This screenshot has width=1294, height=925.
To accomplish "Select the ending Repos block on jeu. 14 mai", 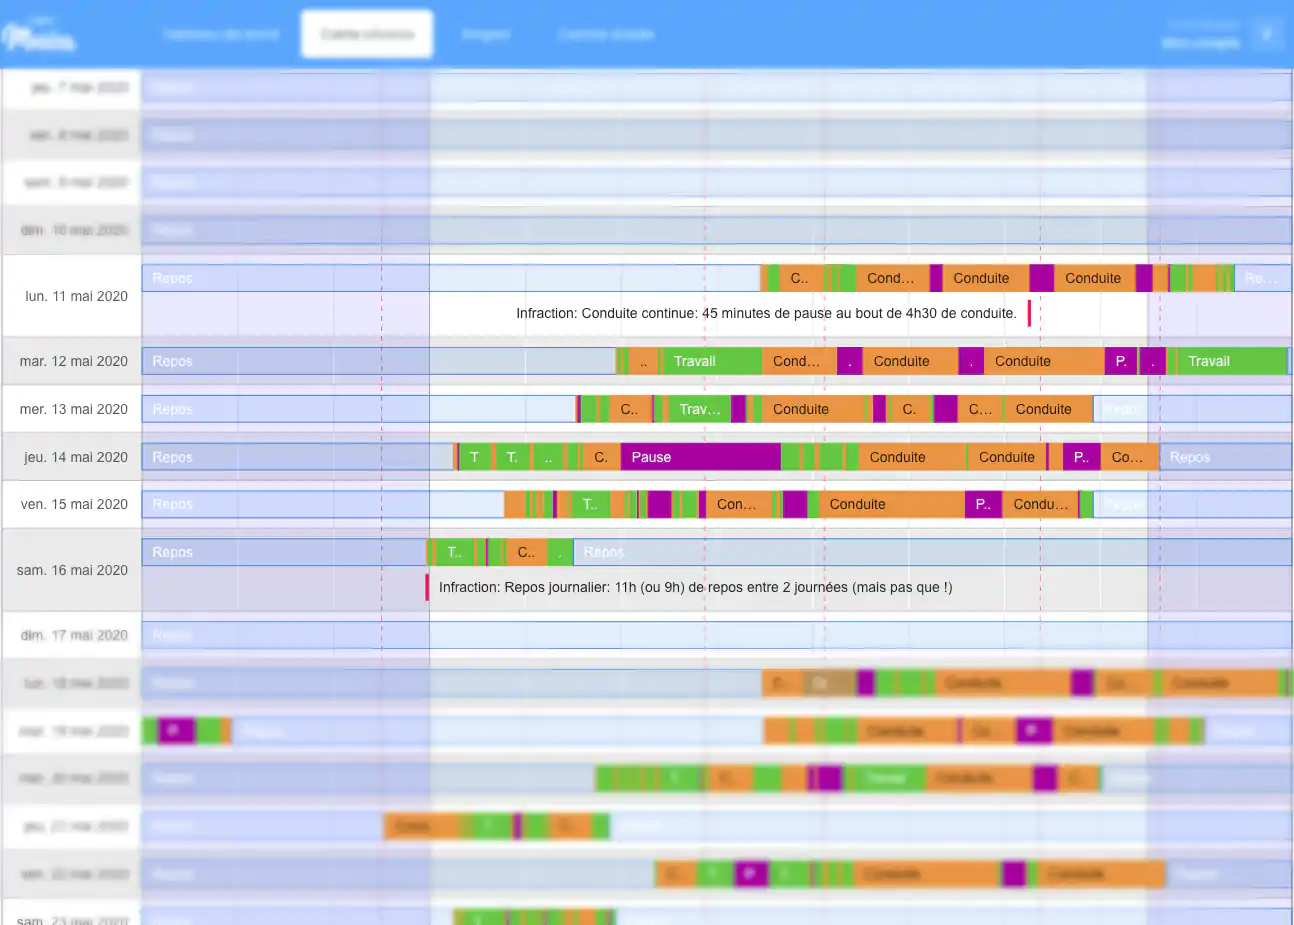I will click(1225, 457).
